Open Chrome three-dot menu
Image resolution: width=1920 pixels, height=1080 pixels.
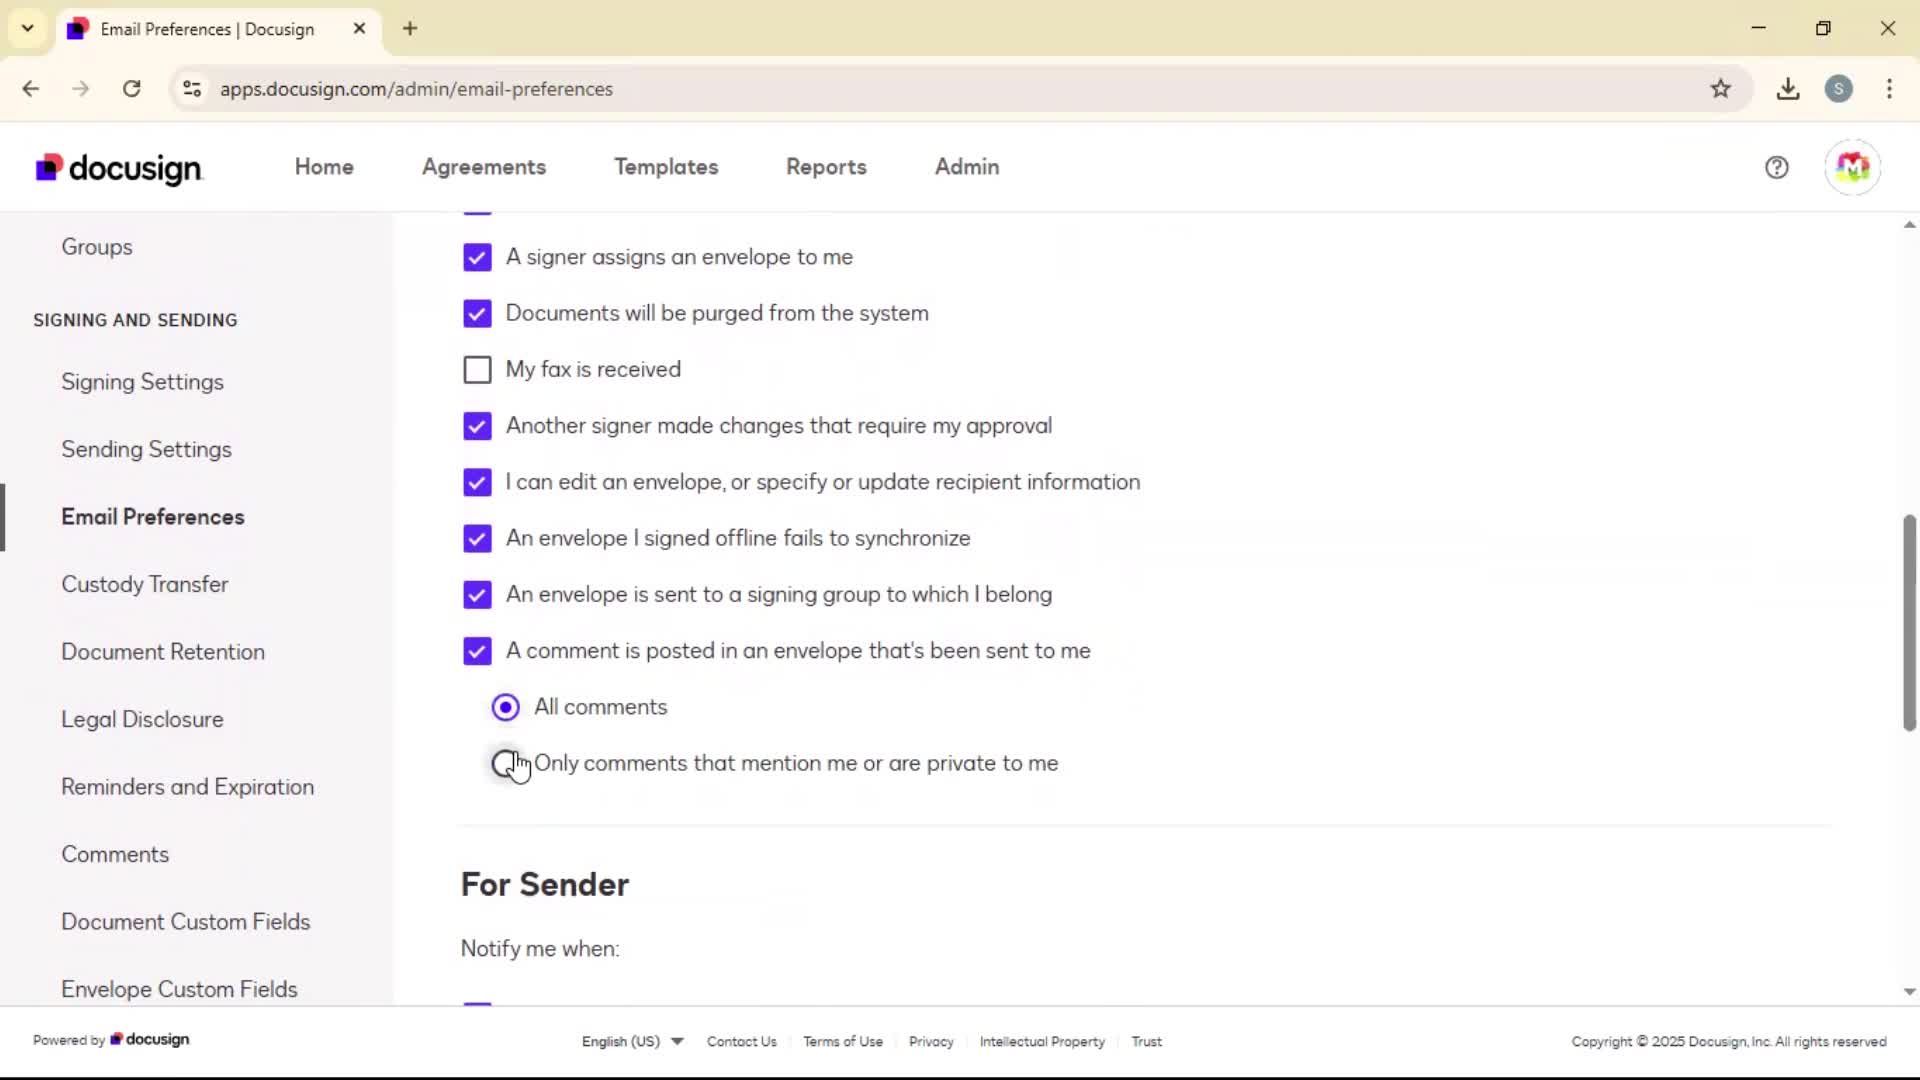click(x=1889, y=89)
